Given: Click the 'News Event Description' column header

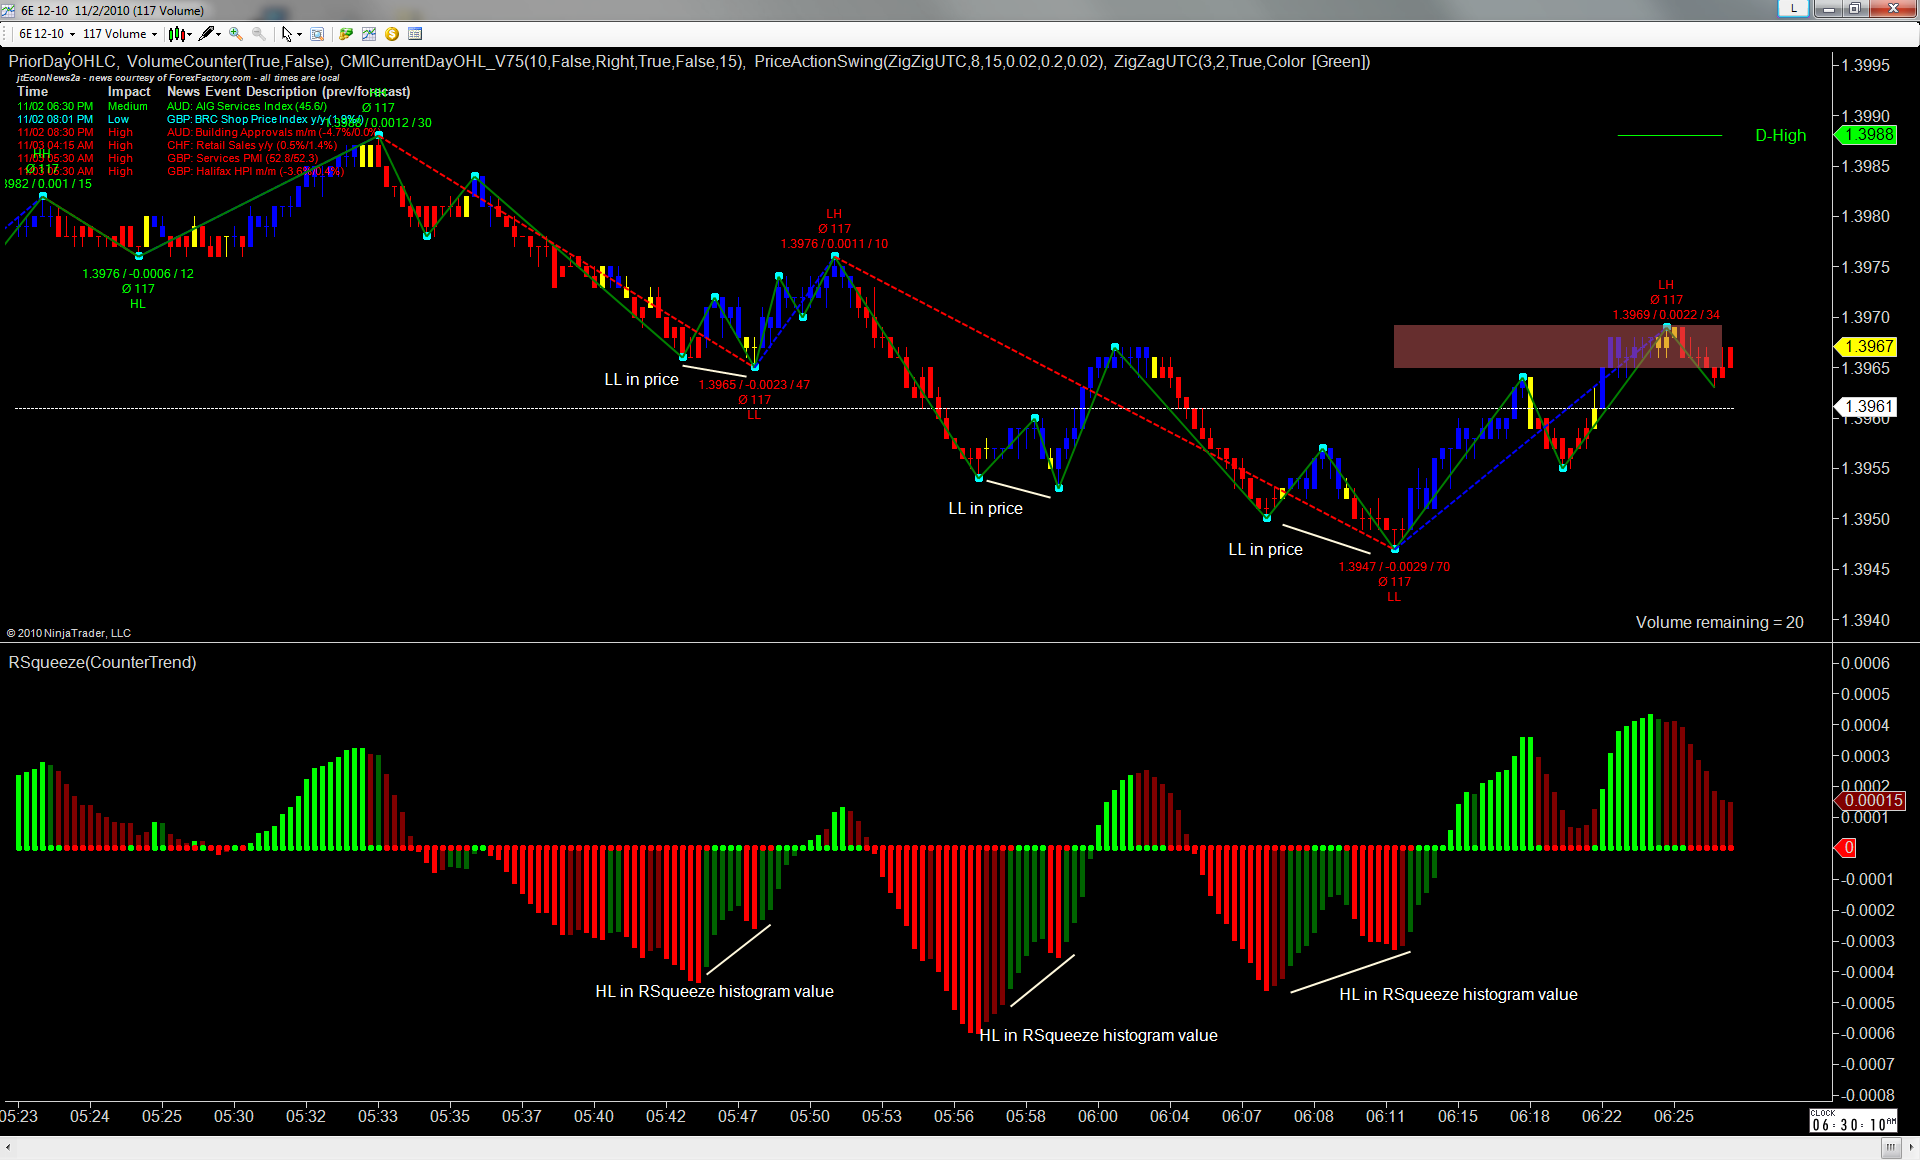Looking at the screenshot, I should [x=288, y=91].
